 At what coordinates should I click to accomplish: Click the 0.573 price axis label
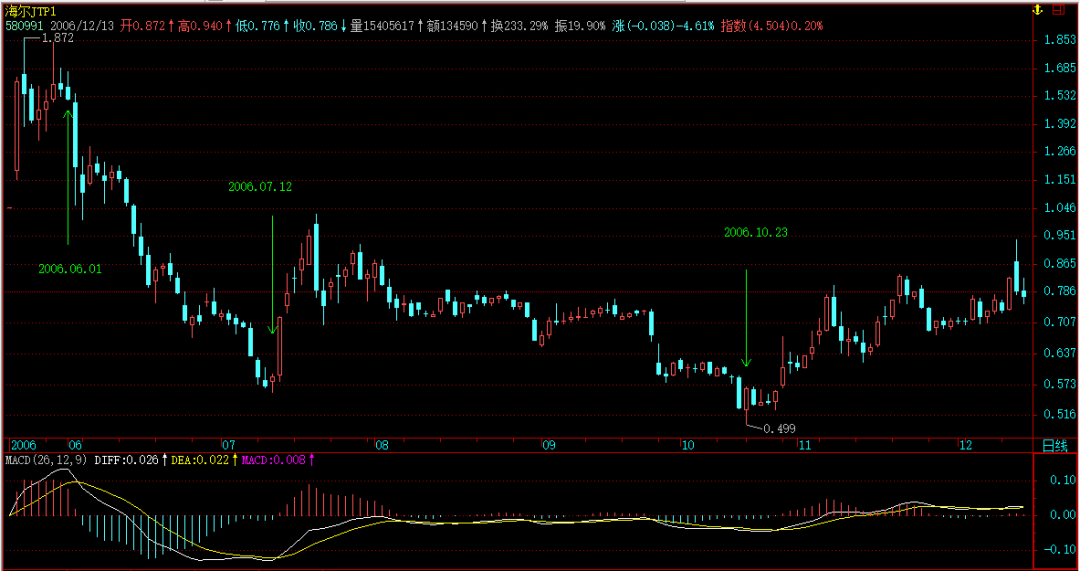point(1061,384)
